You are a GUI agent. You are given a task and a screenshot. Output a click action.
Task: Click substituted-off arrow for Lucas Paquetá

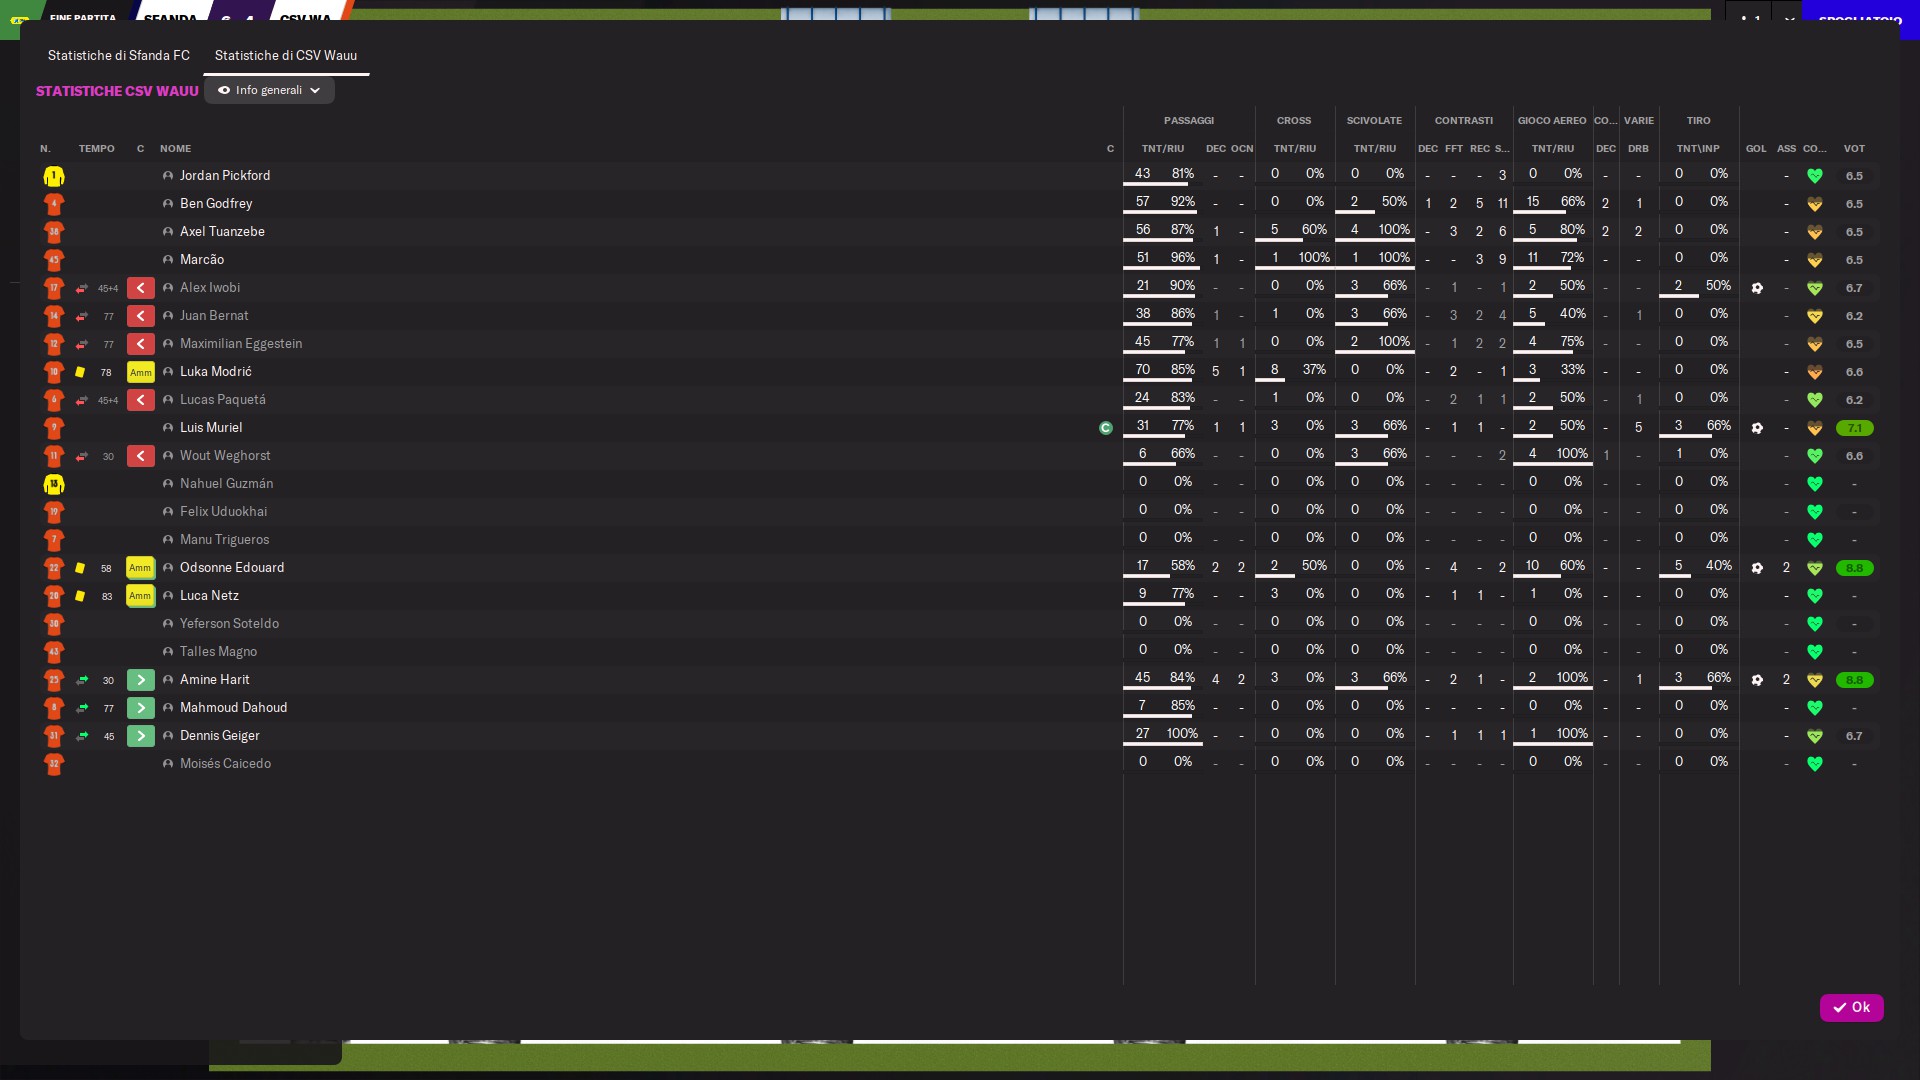coord(141,400)
